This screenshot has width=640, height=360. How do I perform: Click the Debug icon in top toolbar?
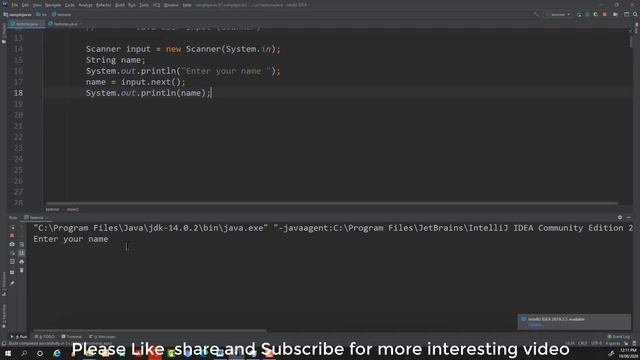click(x=587, y=15)
